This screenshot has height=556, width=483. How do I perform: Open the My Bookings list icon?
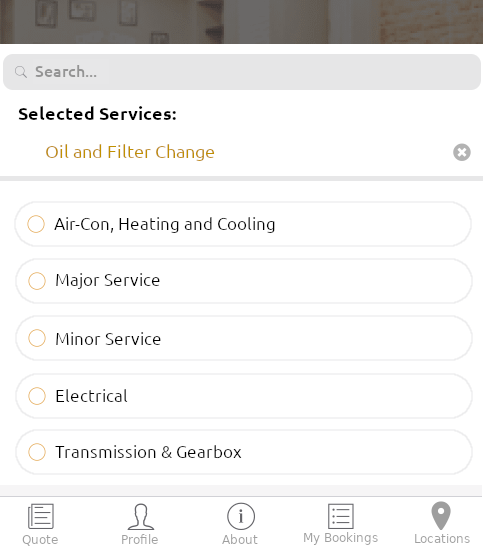[340, 516]
